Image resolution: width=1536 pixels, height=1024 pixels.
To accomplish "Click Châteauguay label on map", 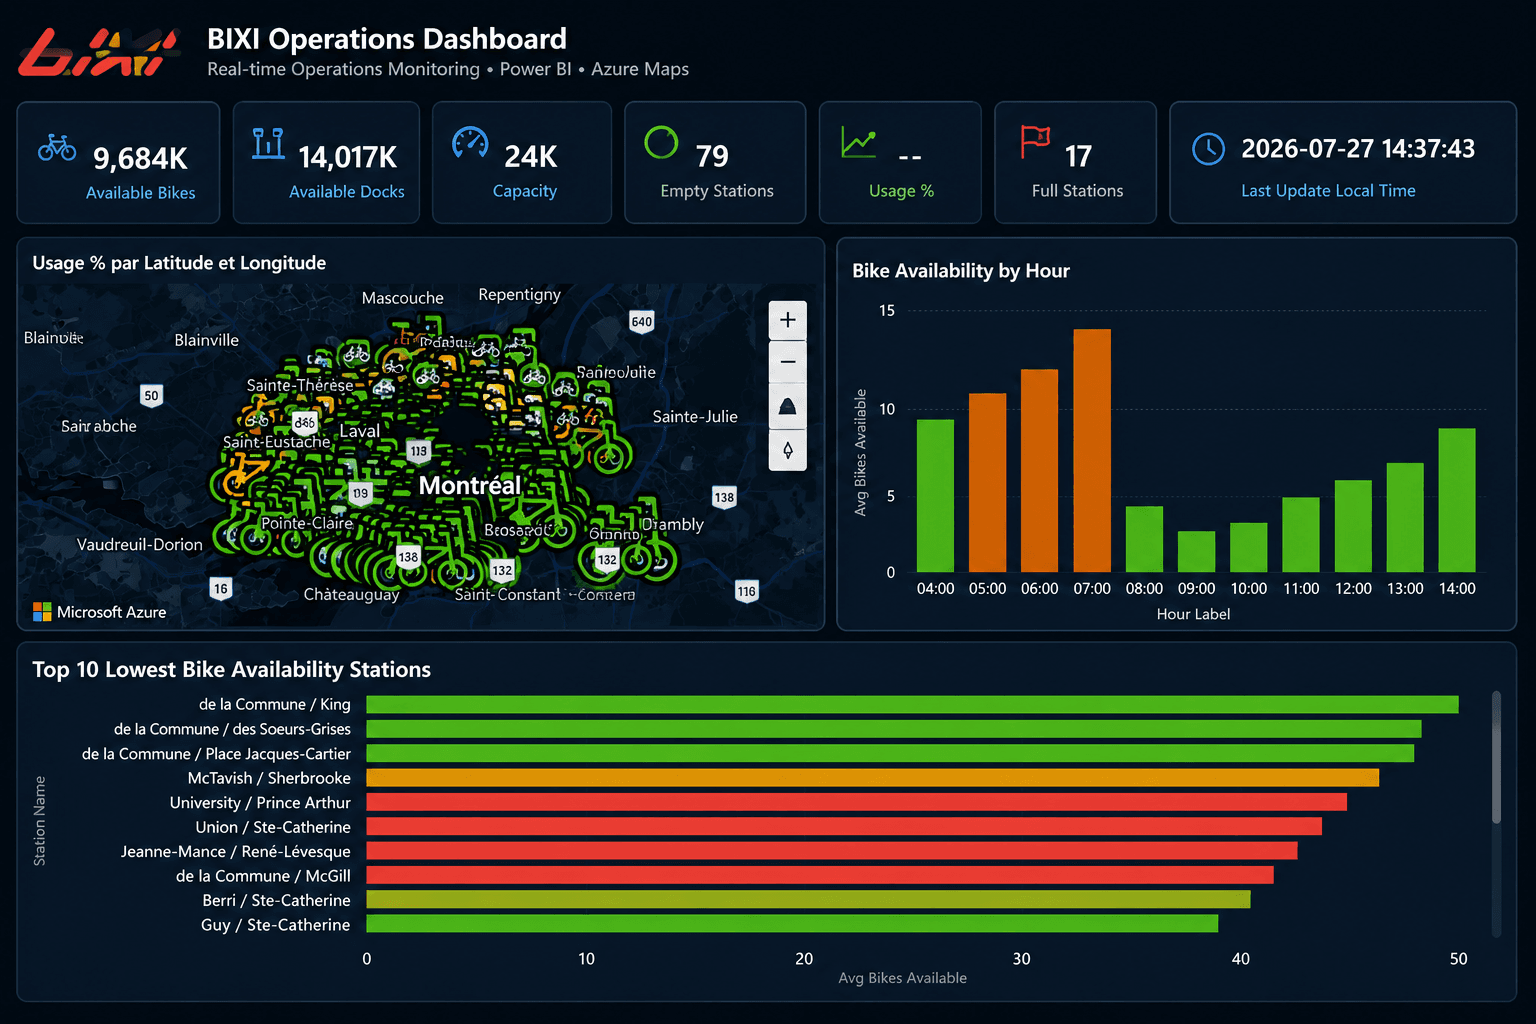I will [351, 595].
